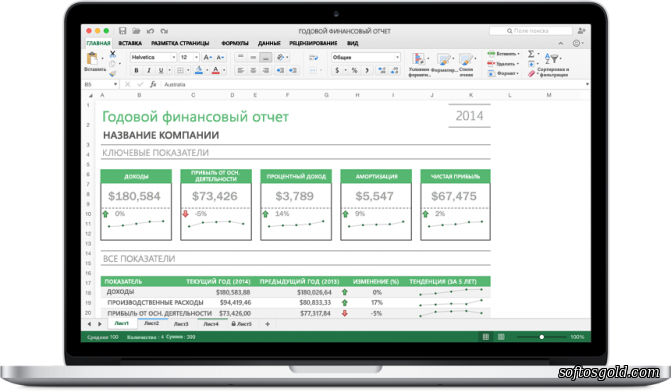The width and height of the screenshot is (671, 392).
Task: Click the Paste clipboard icon
Action: click(92, 58)
